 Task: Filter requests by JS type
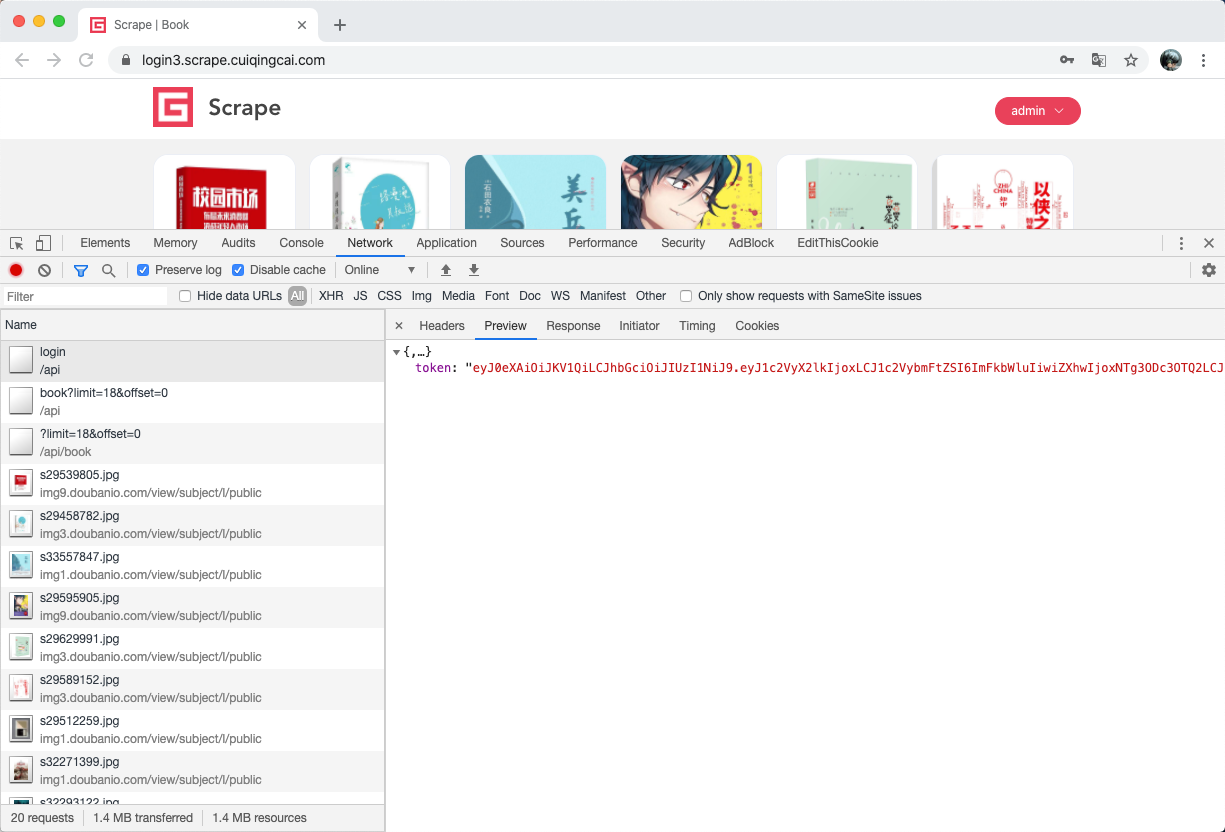360,296
